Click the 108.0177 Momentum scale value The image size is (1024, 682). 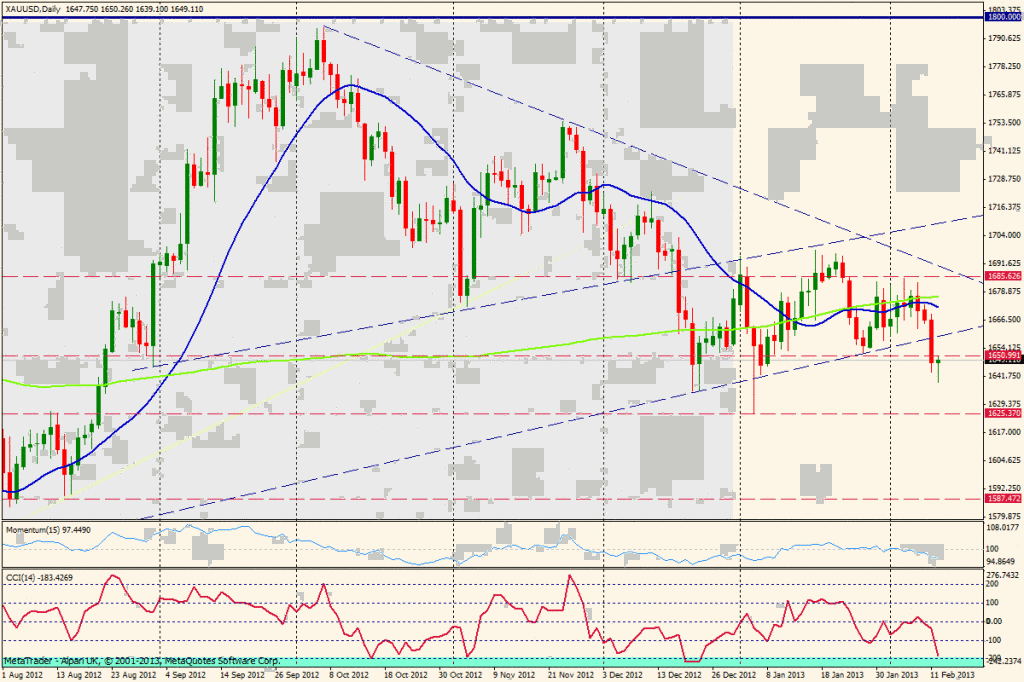pos(1003,526)
